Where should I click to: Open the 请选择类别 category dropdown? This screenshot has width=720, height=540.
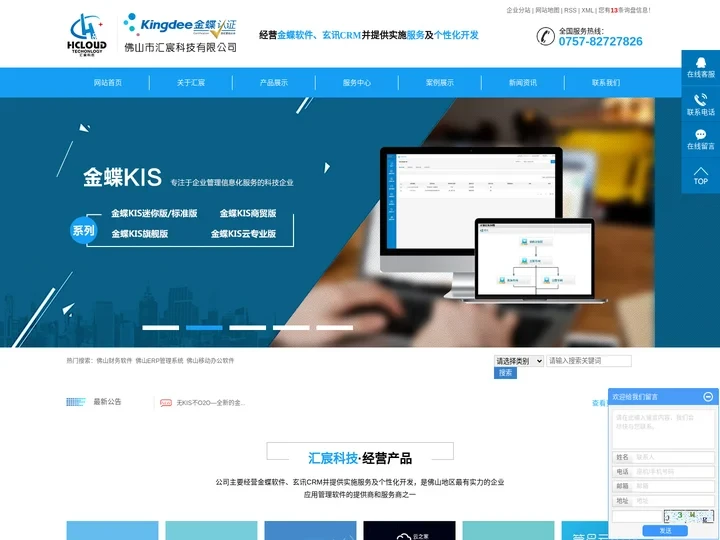point(519,361)
